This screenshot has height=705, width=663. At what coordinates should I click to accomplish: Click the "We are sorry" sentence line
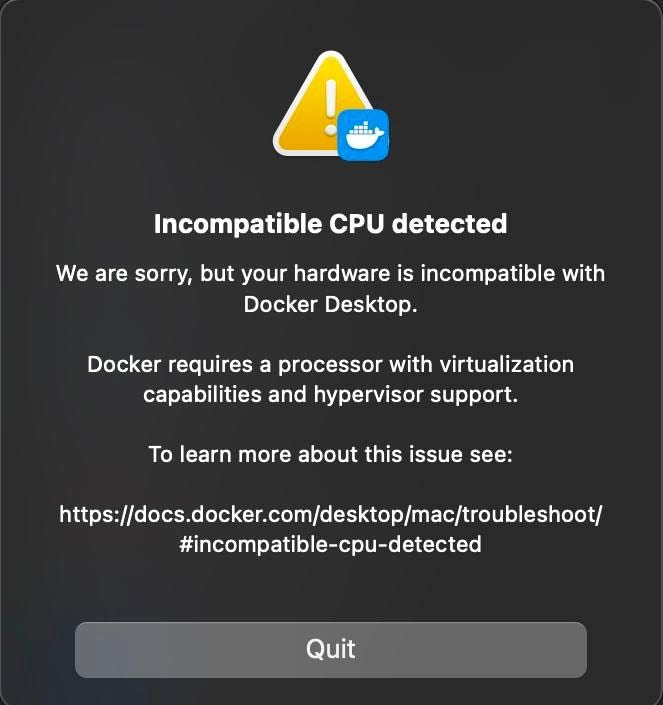(x=331, y=274)
